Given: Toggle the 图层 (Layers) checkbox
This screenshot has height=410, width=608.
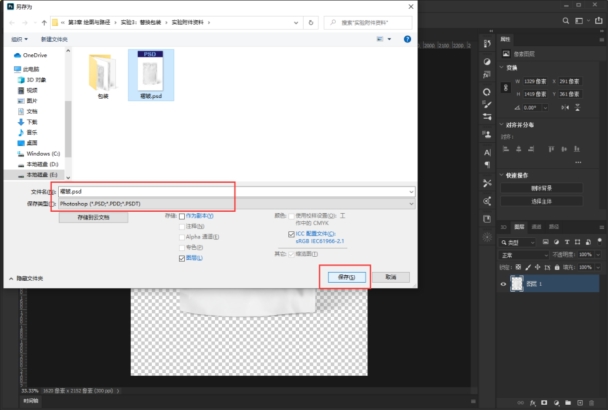Looking at the screenshot, I should tap(182, 258).
